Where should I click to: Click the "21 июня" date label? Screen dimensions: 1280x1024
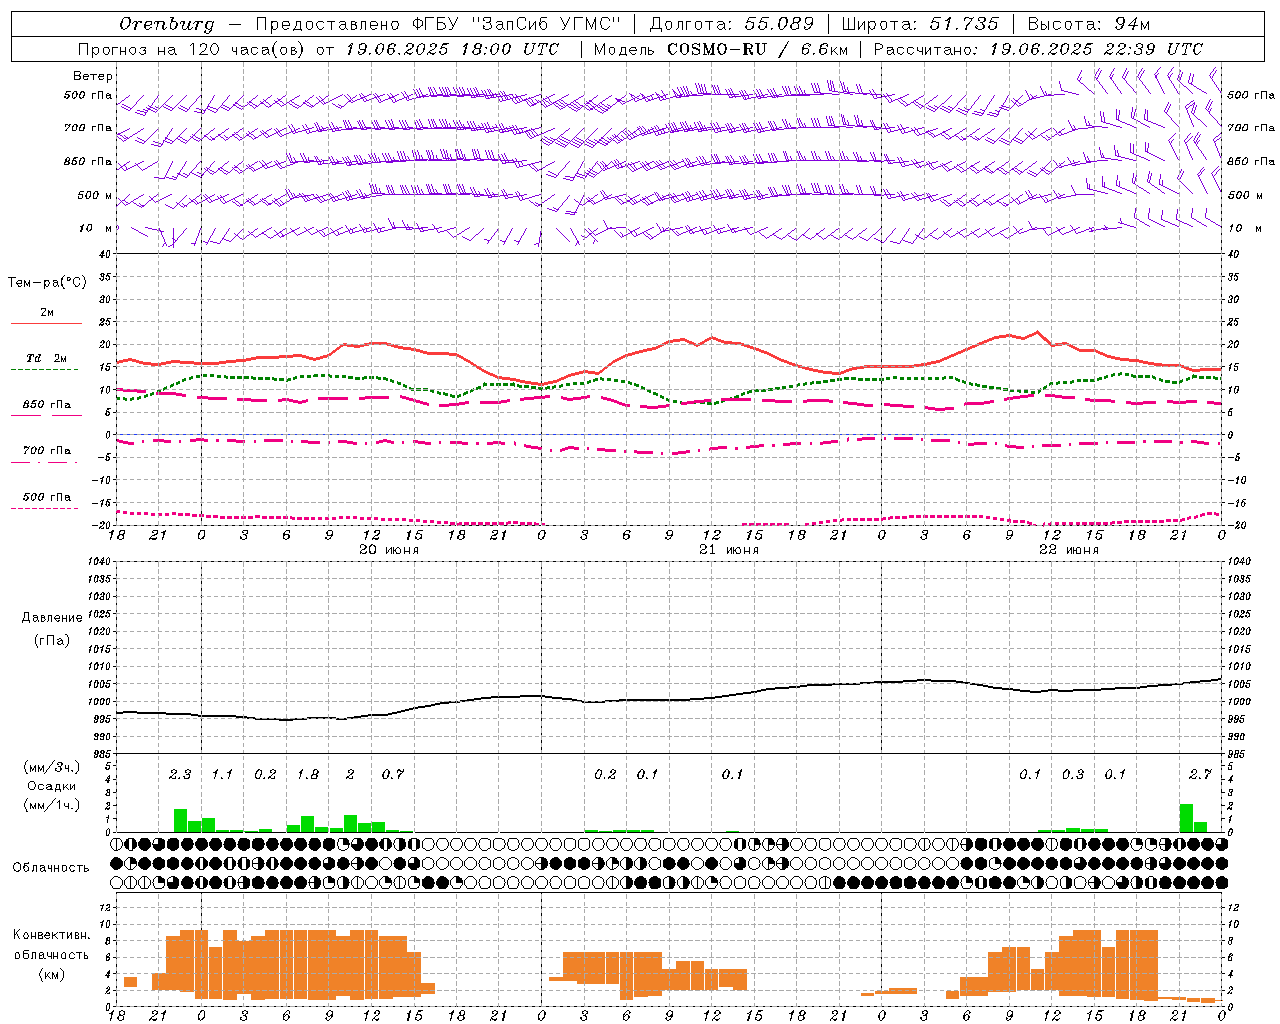[x=729, y=550]
